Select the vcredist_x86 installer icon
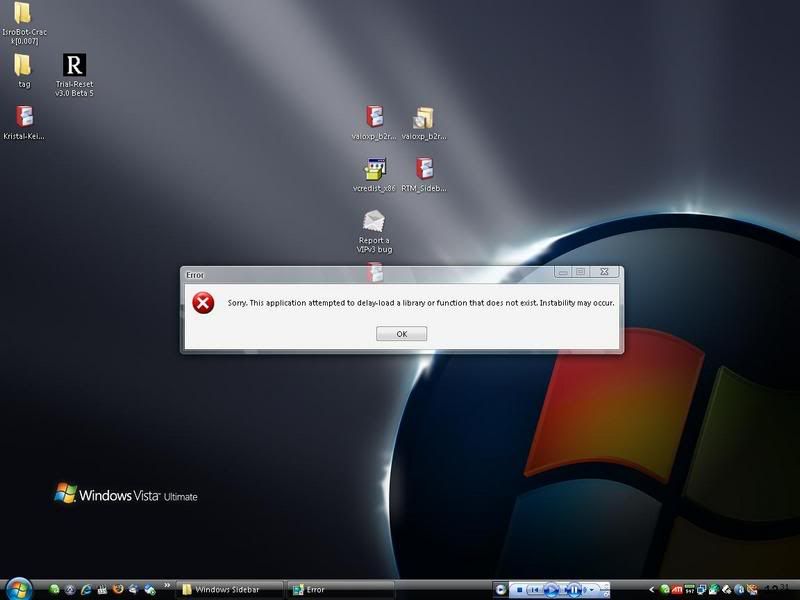Viewport: 800px width, 600px height. pyautogui.click(x=375, y=168)
